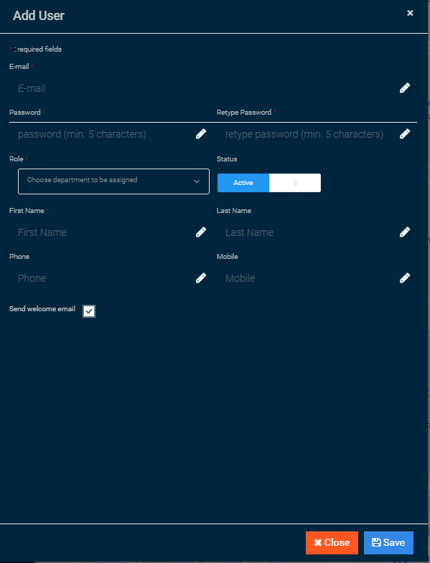Image resolution: width=430 pixels, height=563 pixels.
Task: Click the white handle of Status toggle
Action: (x=295, y=183)
